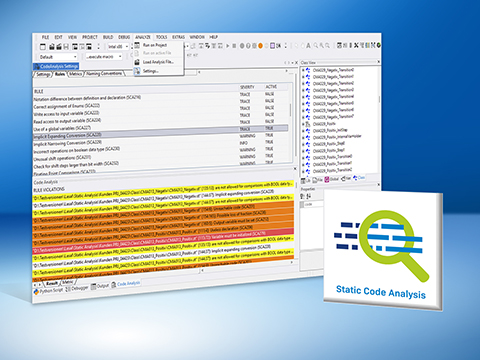Viewport: 480px width, 360px height.
Task: Click the categorized view icon in Properties
Action: pos(303,196)
